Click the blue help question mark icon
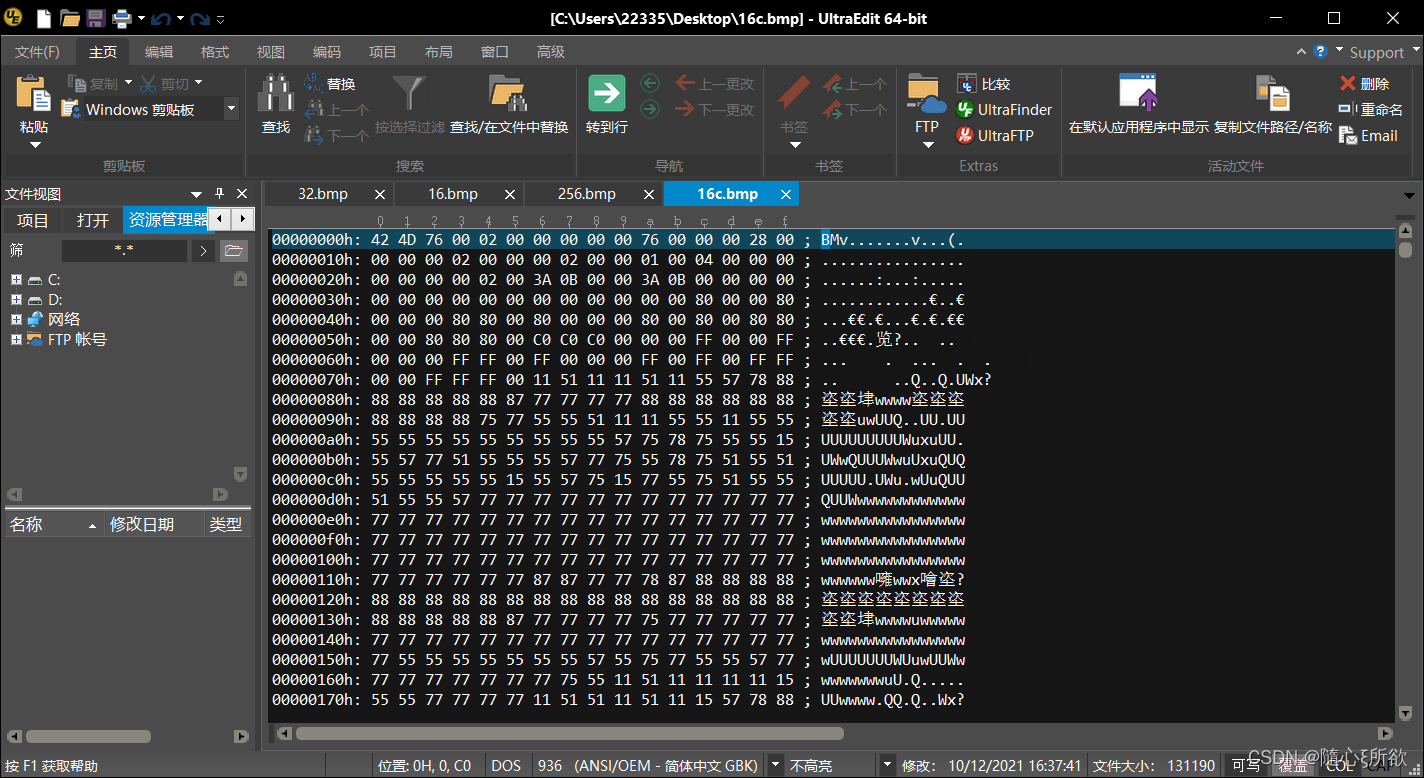 (x=1321, y=51)
